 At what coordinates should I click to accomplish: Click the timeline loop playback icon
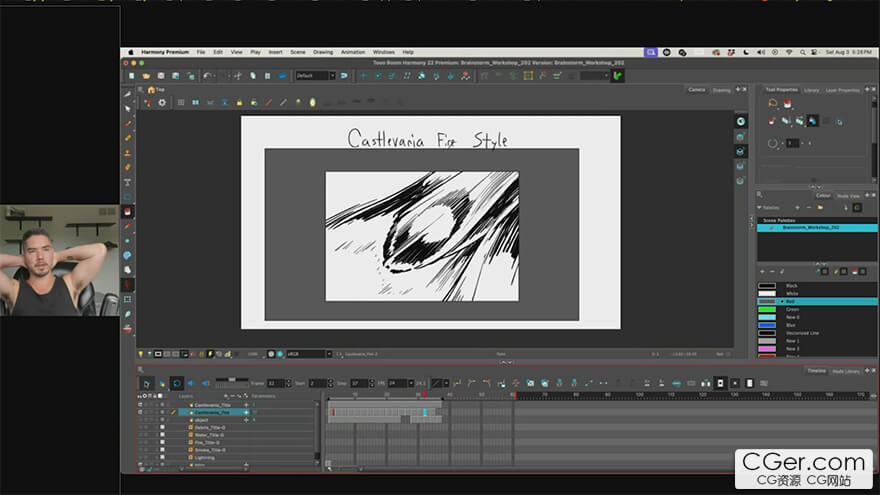click(177, 383)
